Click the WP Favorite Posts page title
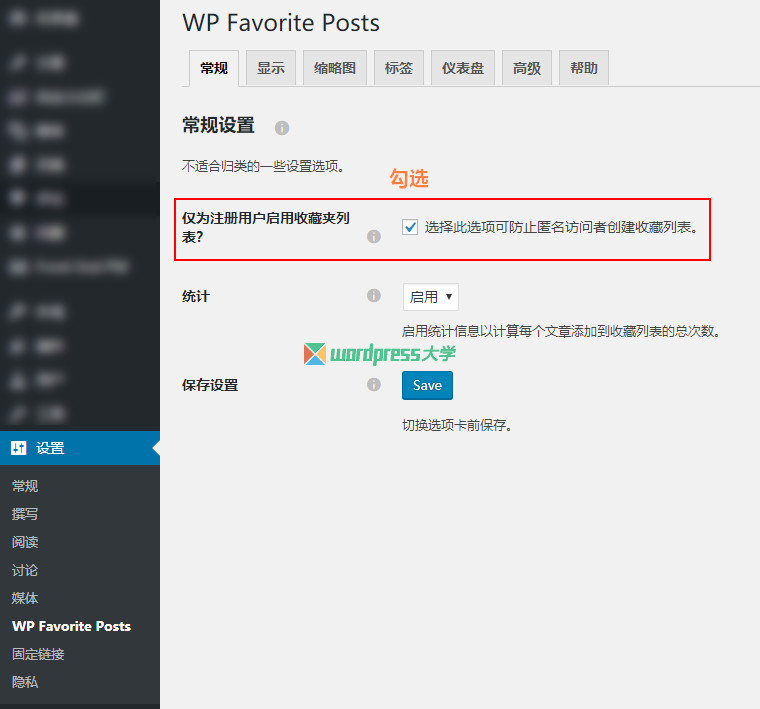 tap(281, 23)
